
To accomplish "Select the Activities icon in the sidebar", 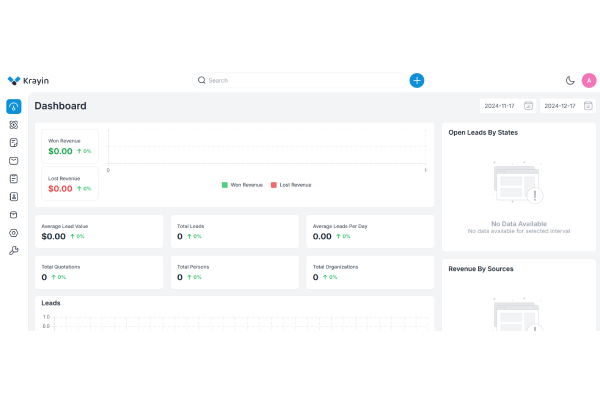I will click(x=14, y=179).
